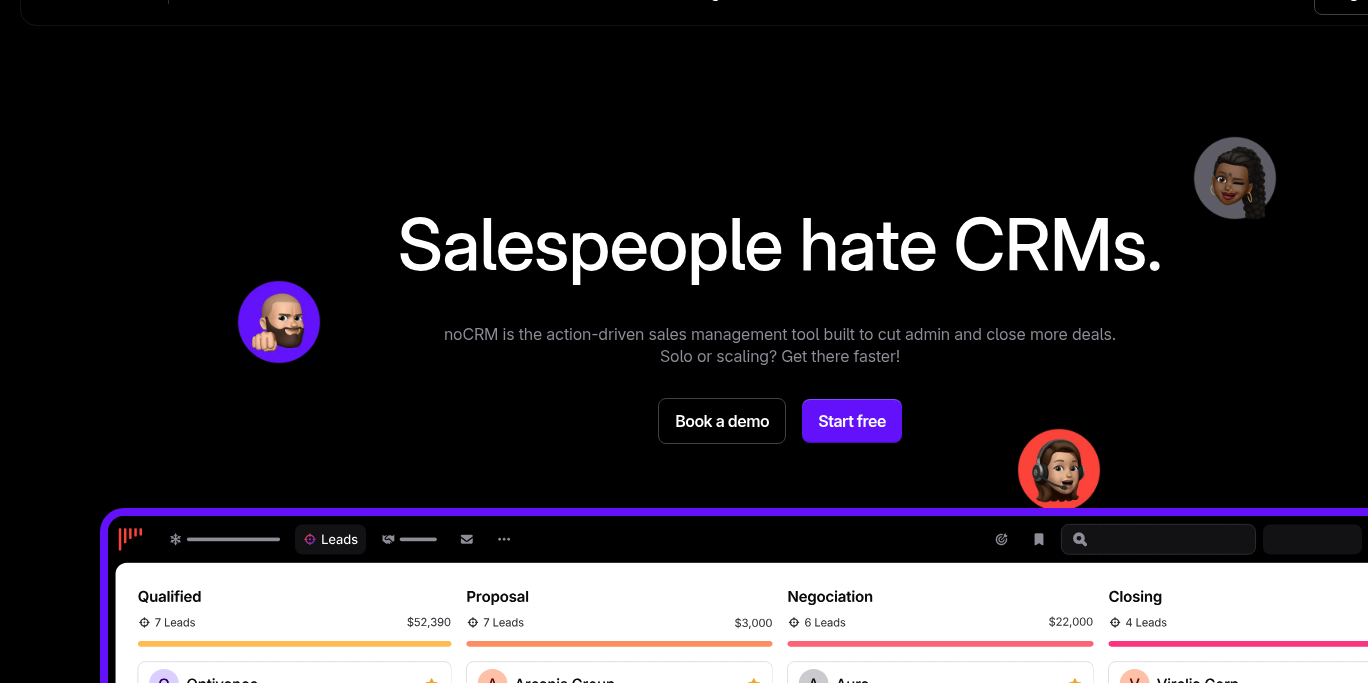Focus the search field in the app bar
Viewport: 1368px width, 683px height.
tap(1158, 539)
